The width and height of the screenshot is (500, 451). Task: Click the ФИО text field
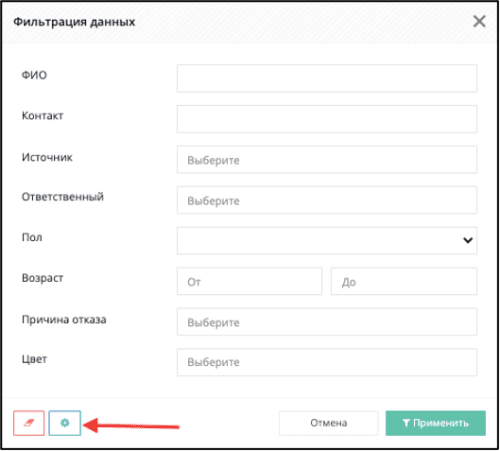point(327,78)
